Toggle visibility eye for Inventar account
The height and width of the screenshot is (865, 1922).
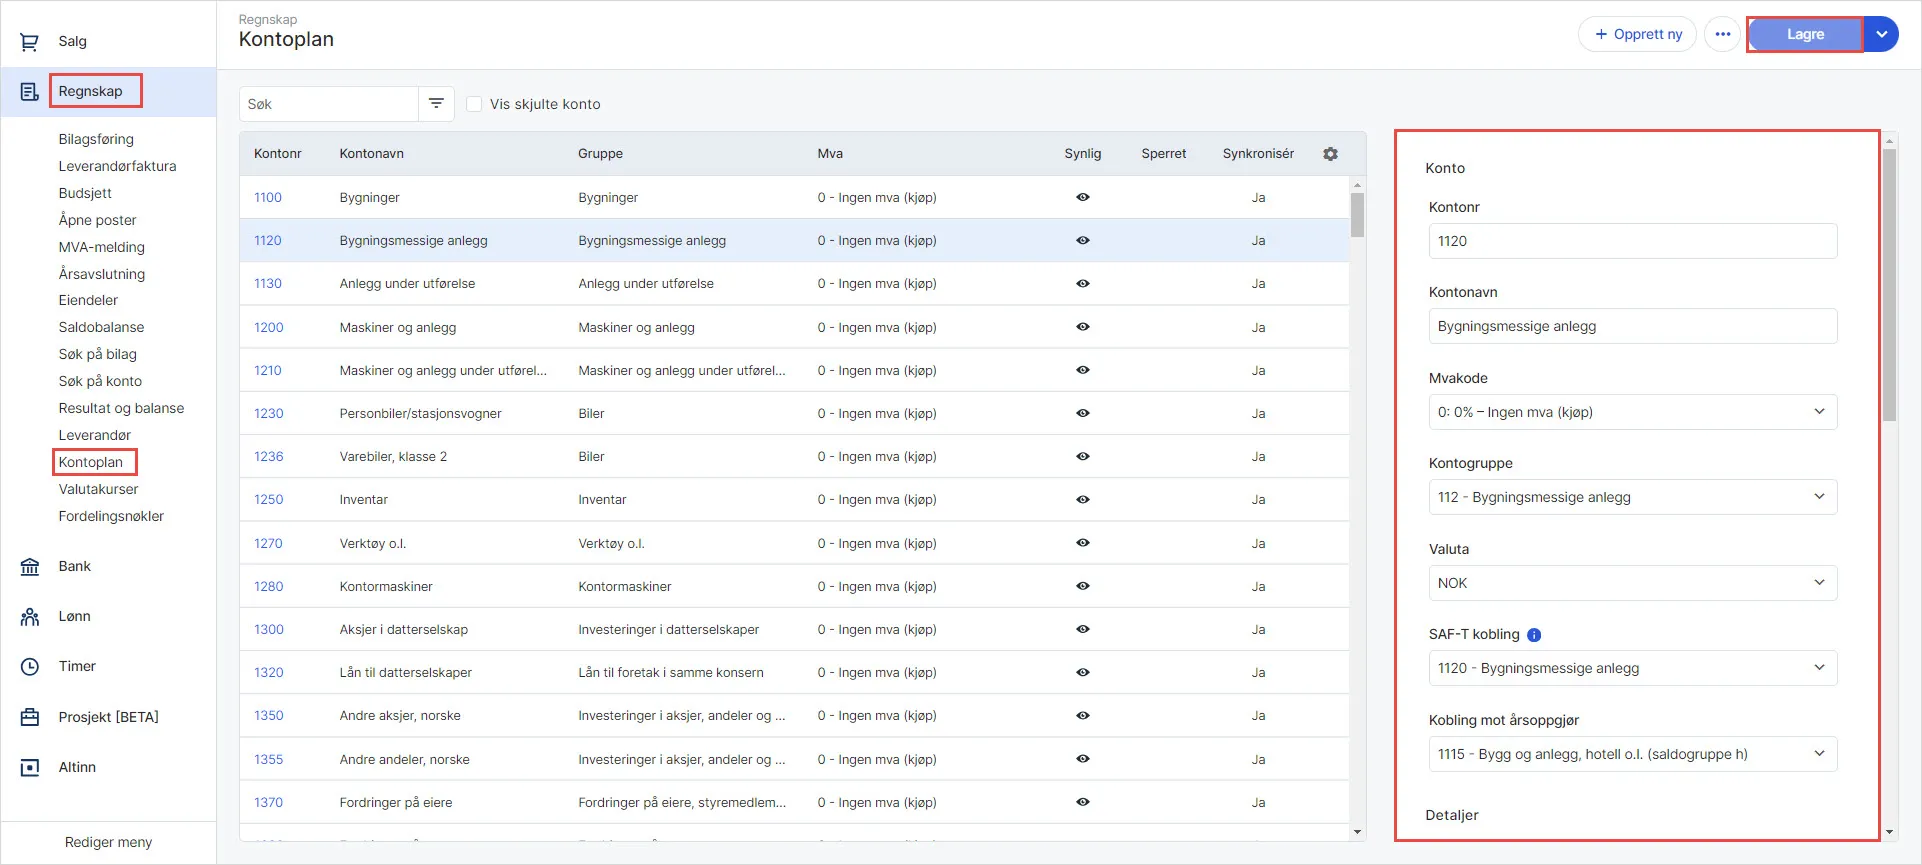[1082, 500]
